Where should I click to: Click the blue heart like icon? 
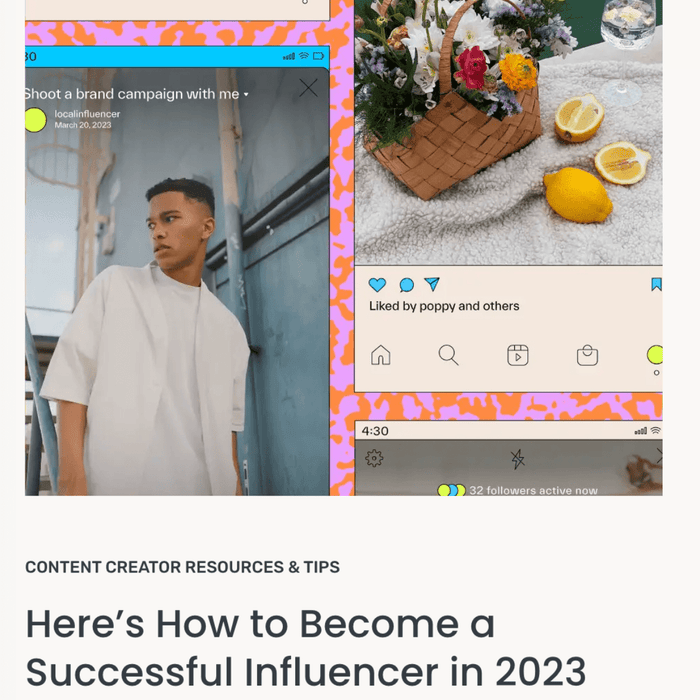pyautogui.click(x=377, y=285)
